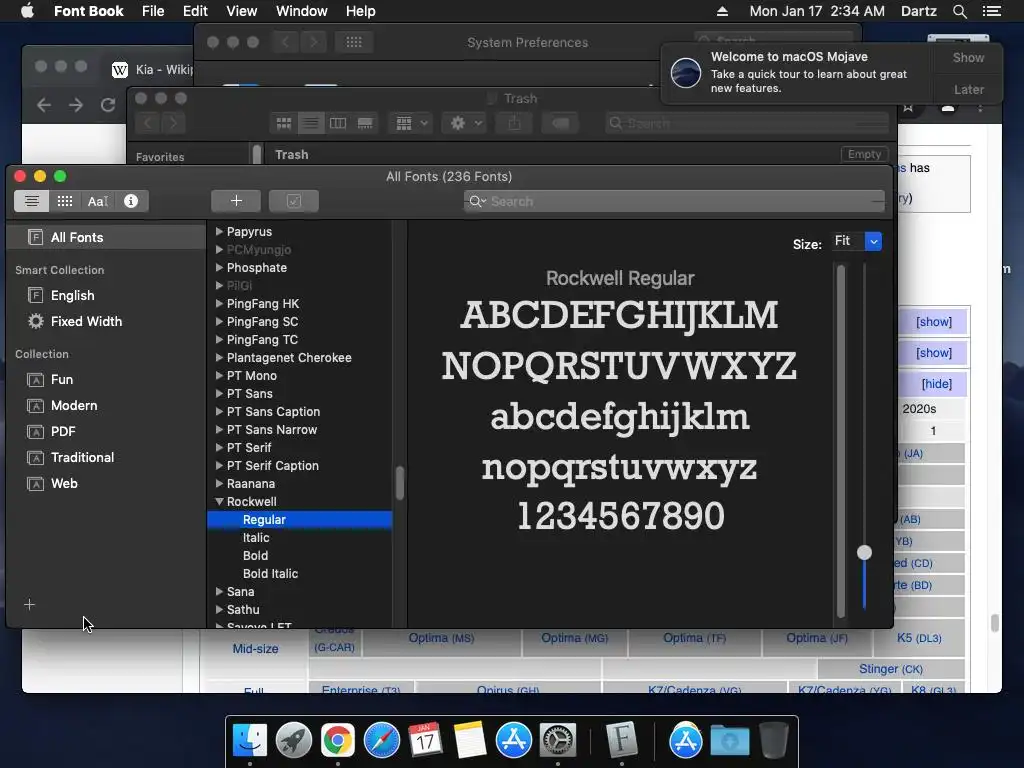Expand the Raanana font family
This screenshot has height=768, width=1024.
219,484
